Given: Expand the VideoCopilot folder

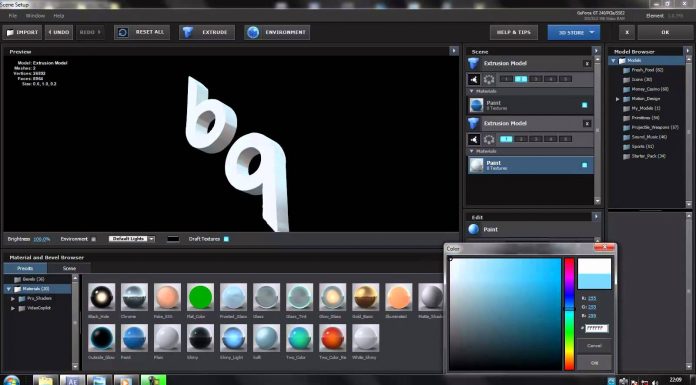Looking at the screenshot, I should click(13, 308).
